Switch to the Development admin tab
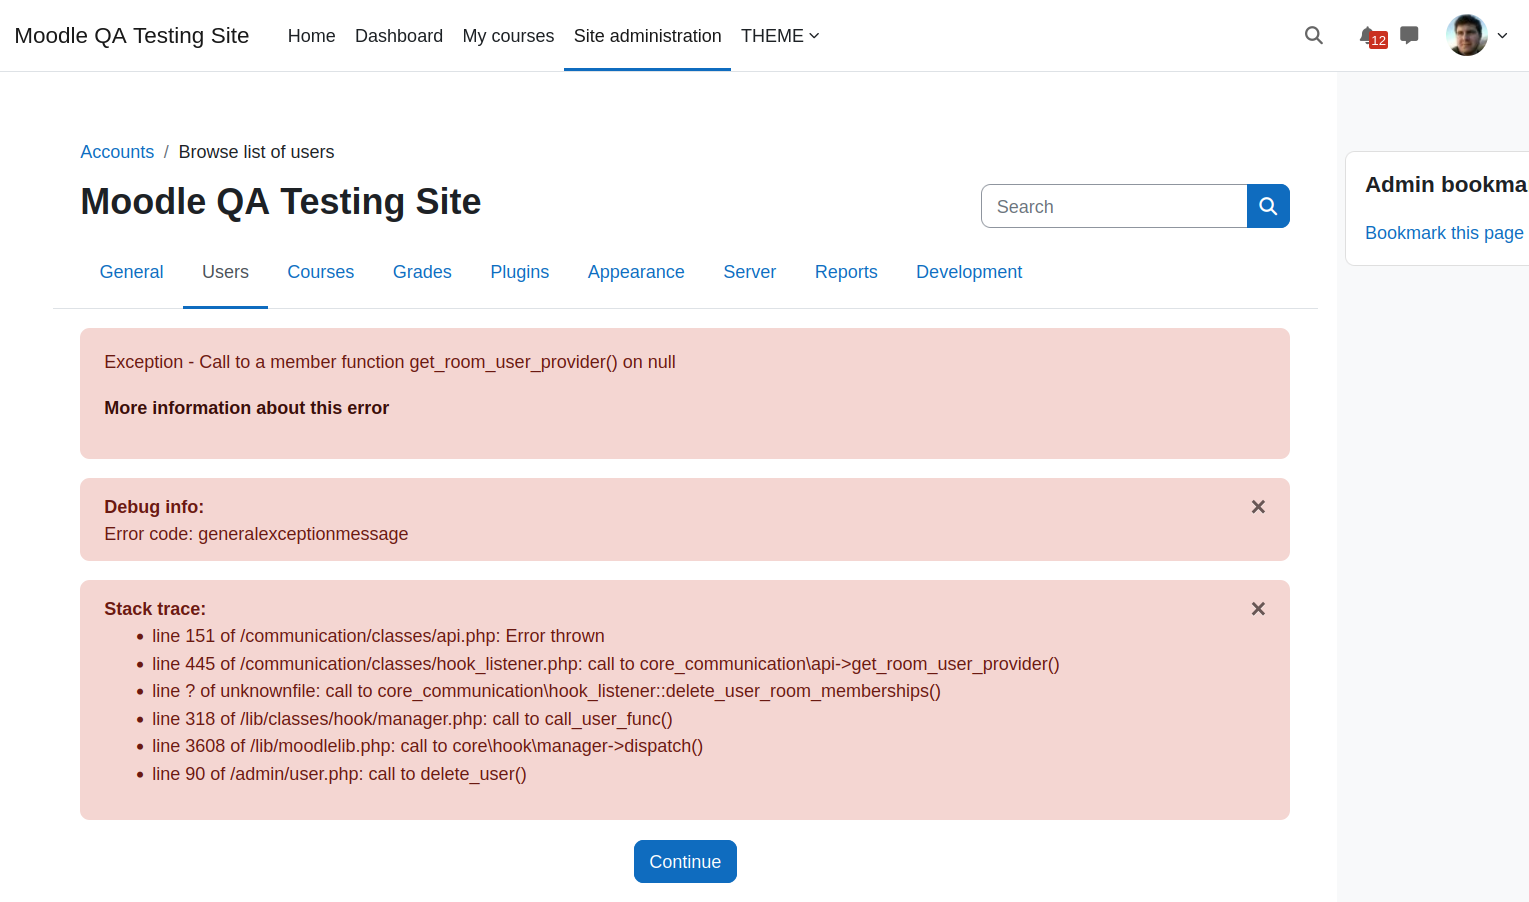1529x902 pixels. pyautogui.click(x=969, y=272)
